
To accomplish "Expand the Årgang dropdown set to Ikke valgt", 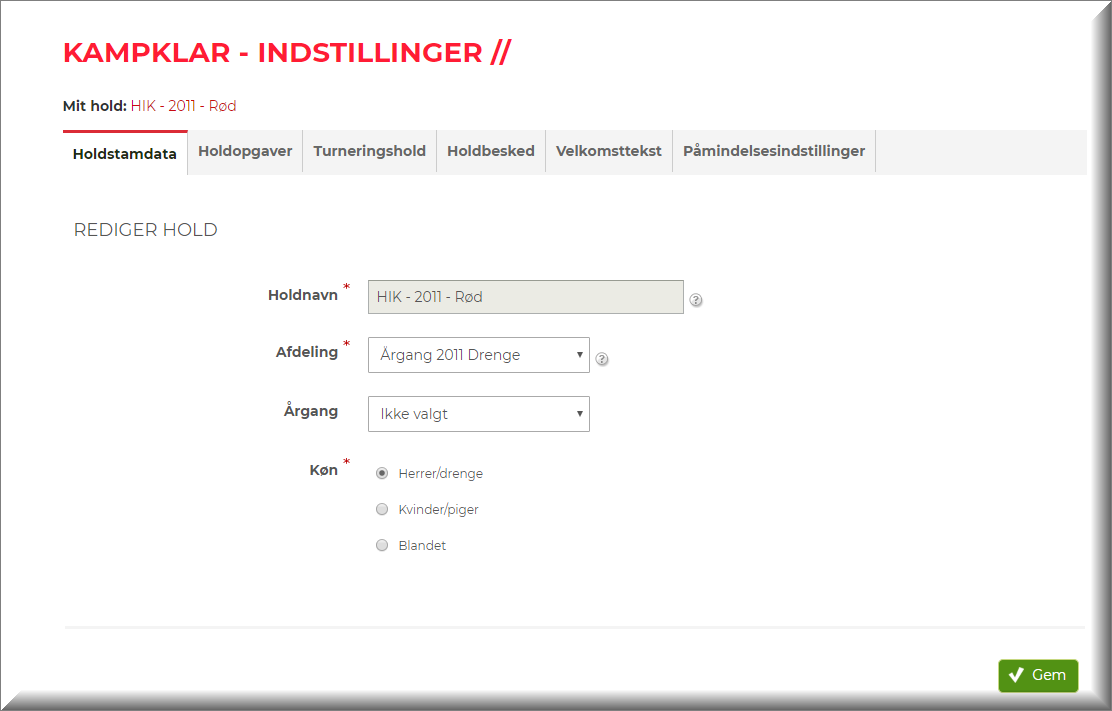I will (478, 414).
